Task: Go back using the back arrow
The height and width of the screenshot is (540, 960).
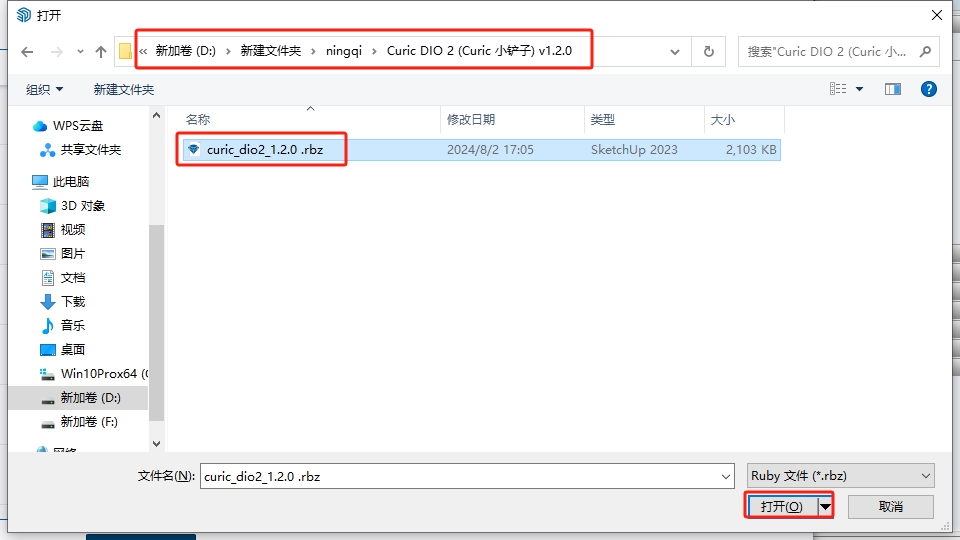Action: [x=27, y=52]
